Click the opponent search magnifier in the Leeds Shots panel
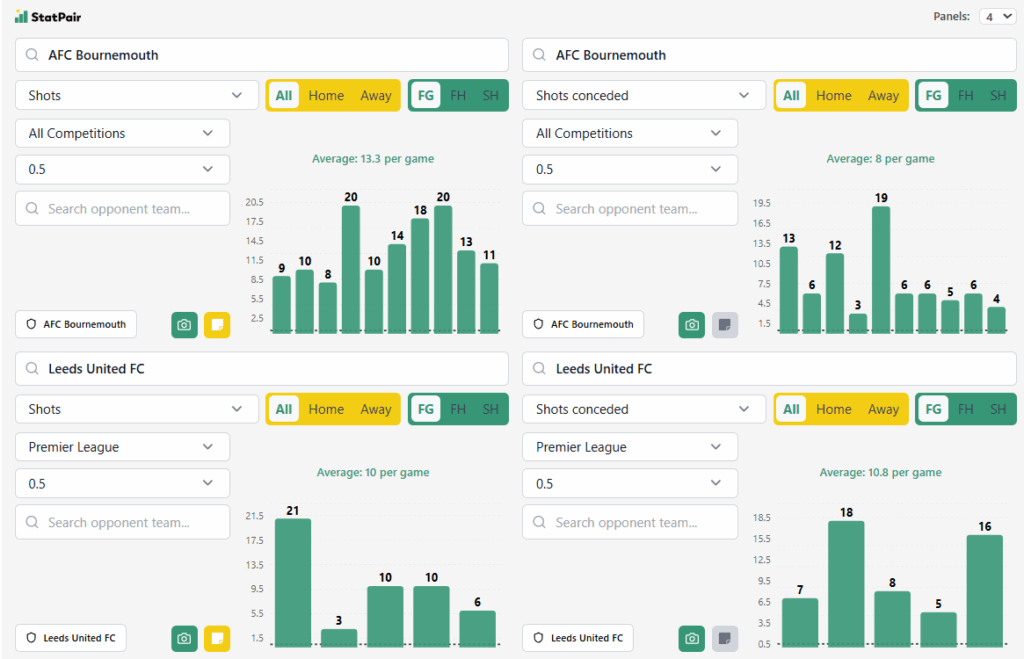1024x659 pixels. 32,522
